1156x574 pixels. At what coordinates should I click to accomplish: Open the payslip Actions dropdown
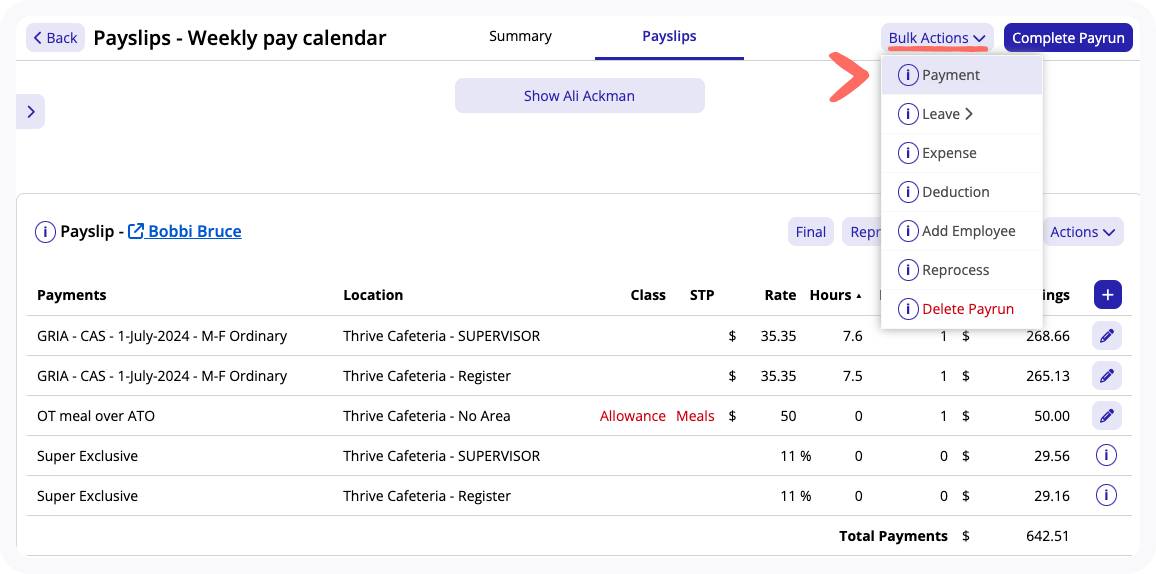pyautogui.click(x=1082, y=232)
